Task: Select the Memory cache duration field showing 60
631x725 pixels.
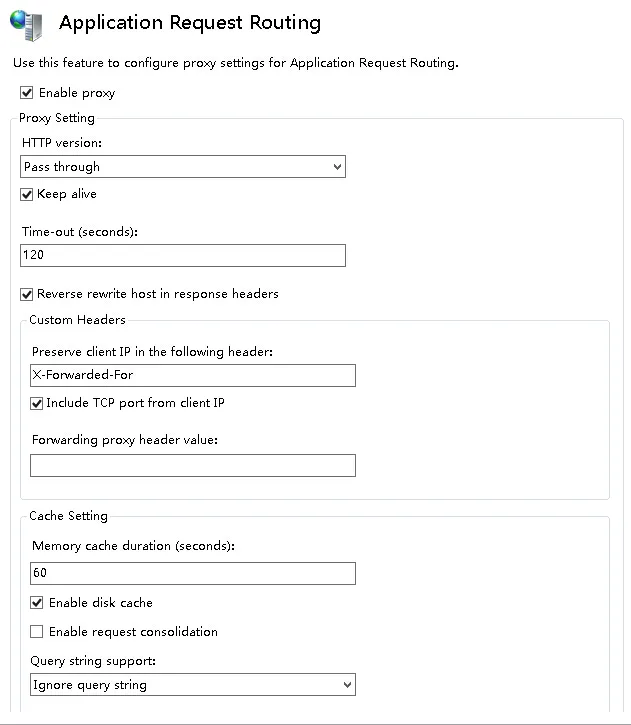Action: coord(193,573)
